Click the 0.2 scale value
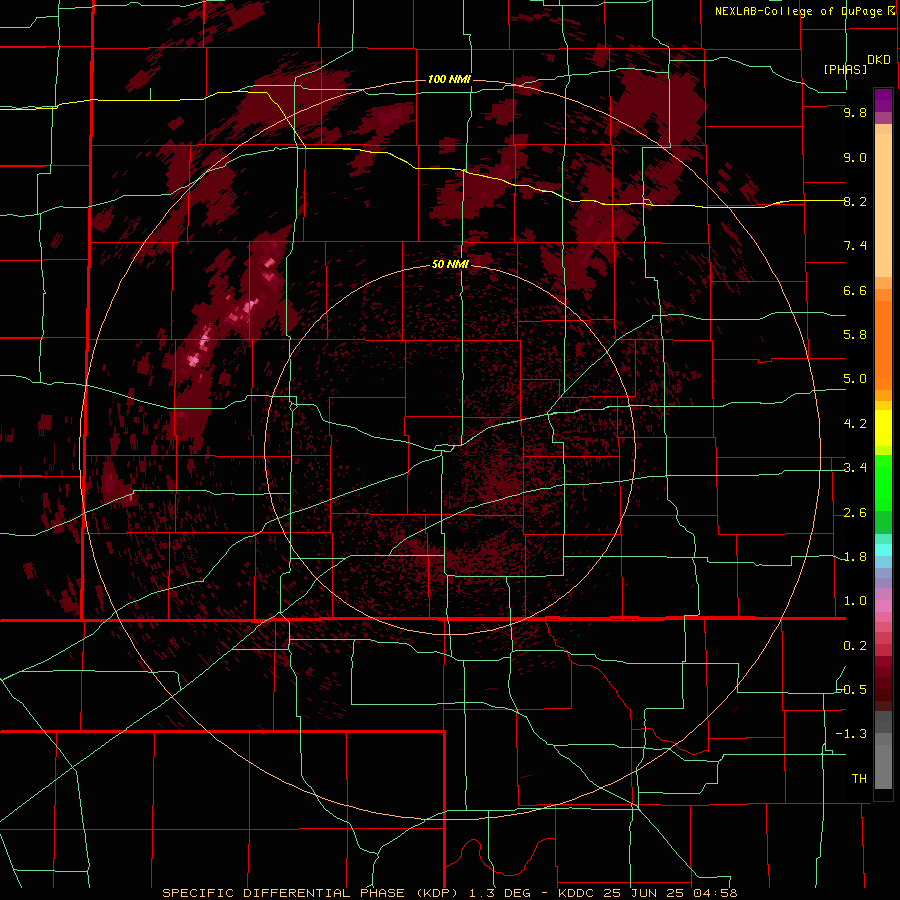Image resolution: width=900 pixels, height=900 pixels. pos(855,646)
